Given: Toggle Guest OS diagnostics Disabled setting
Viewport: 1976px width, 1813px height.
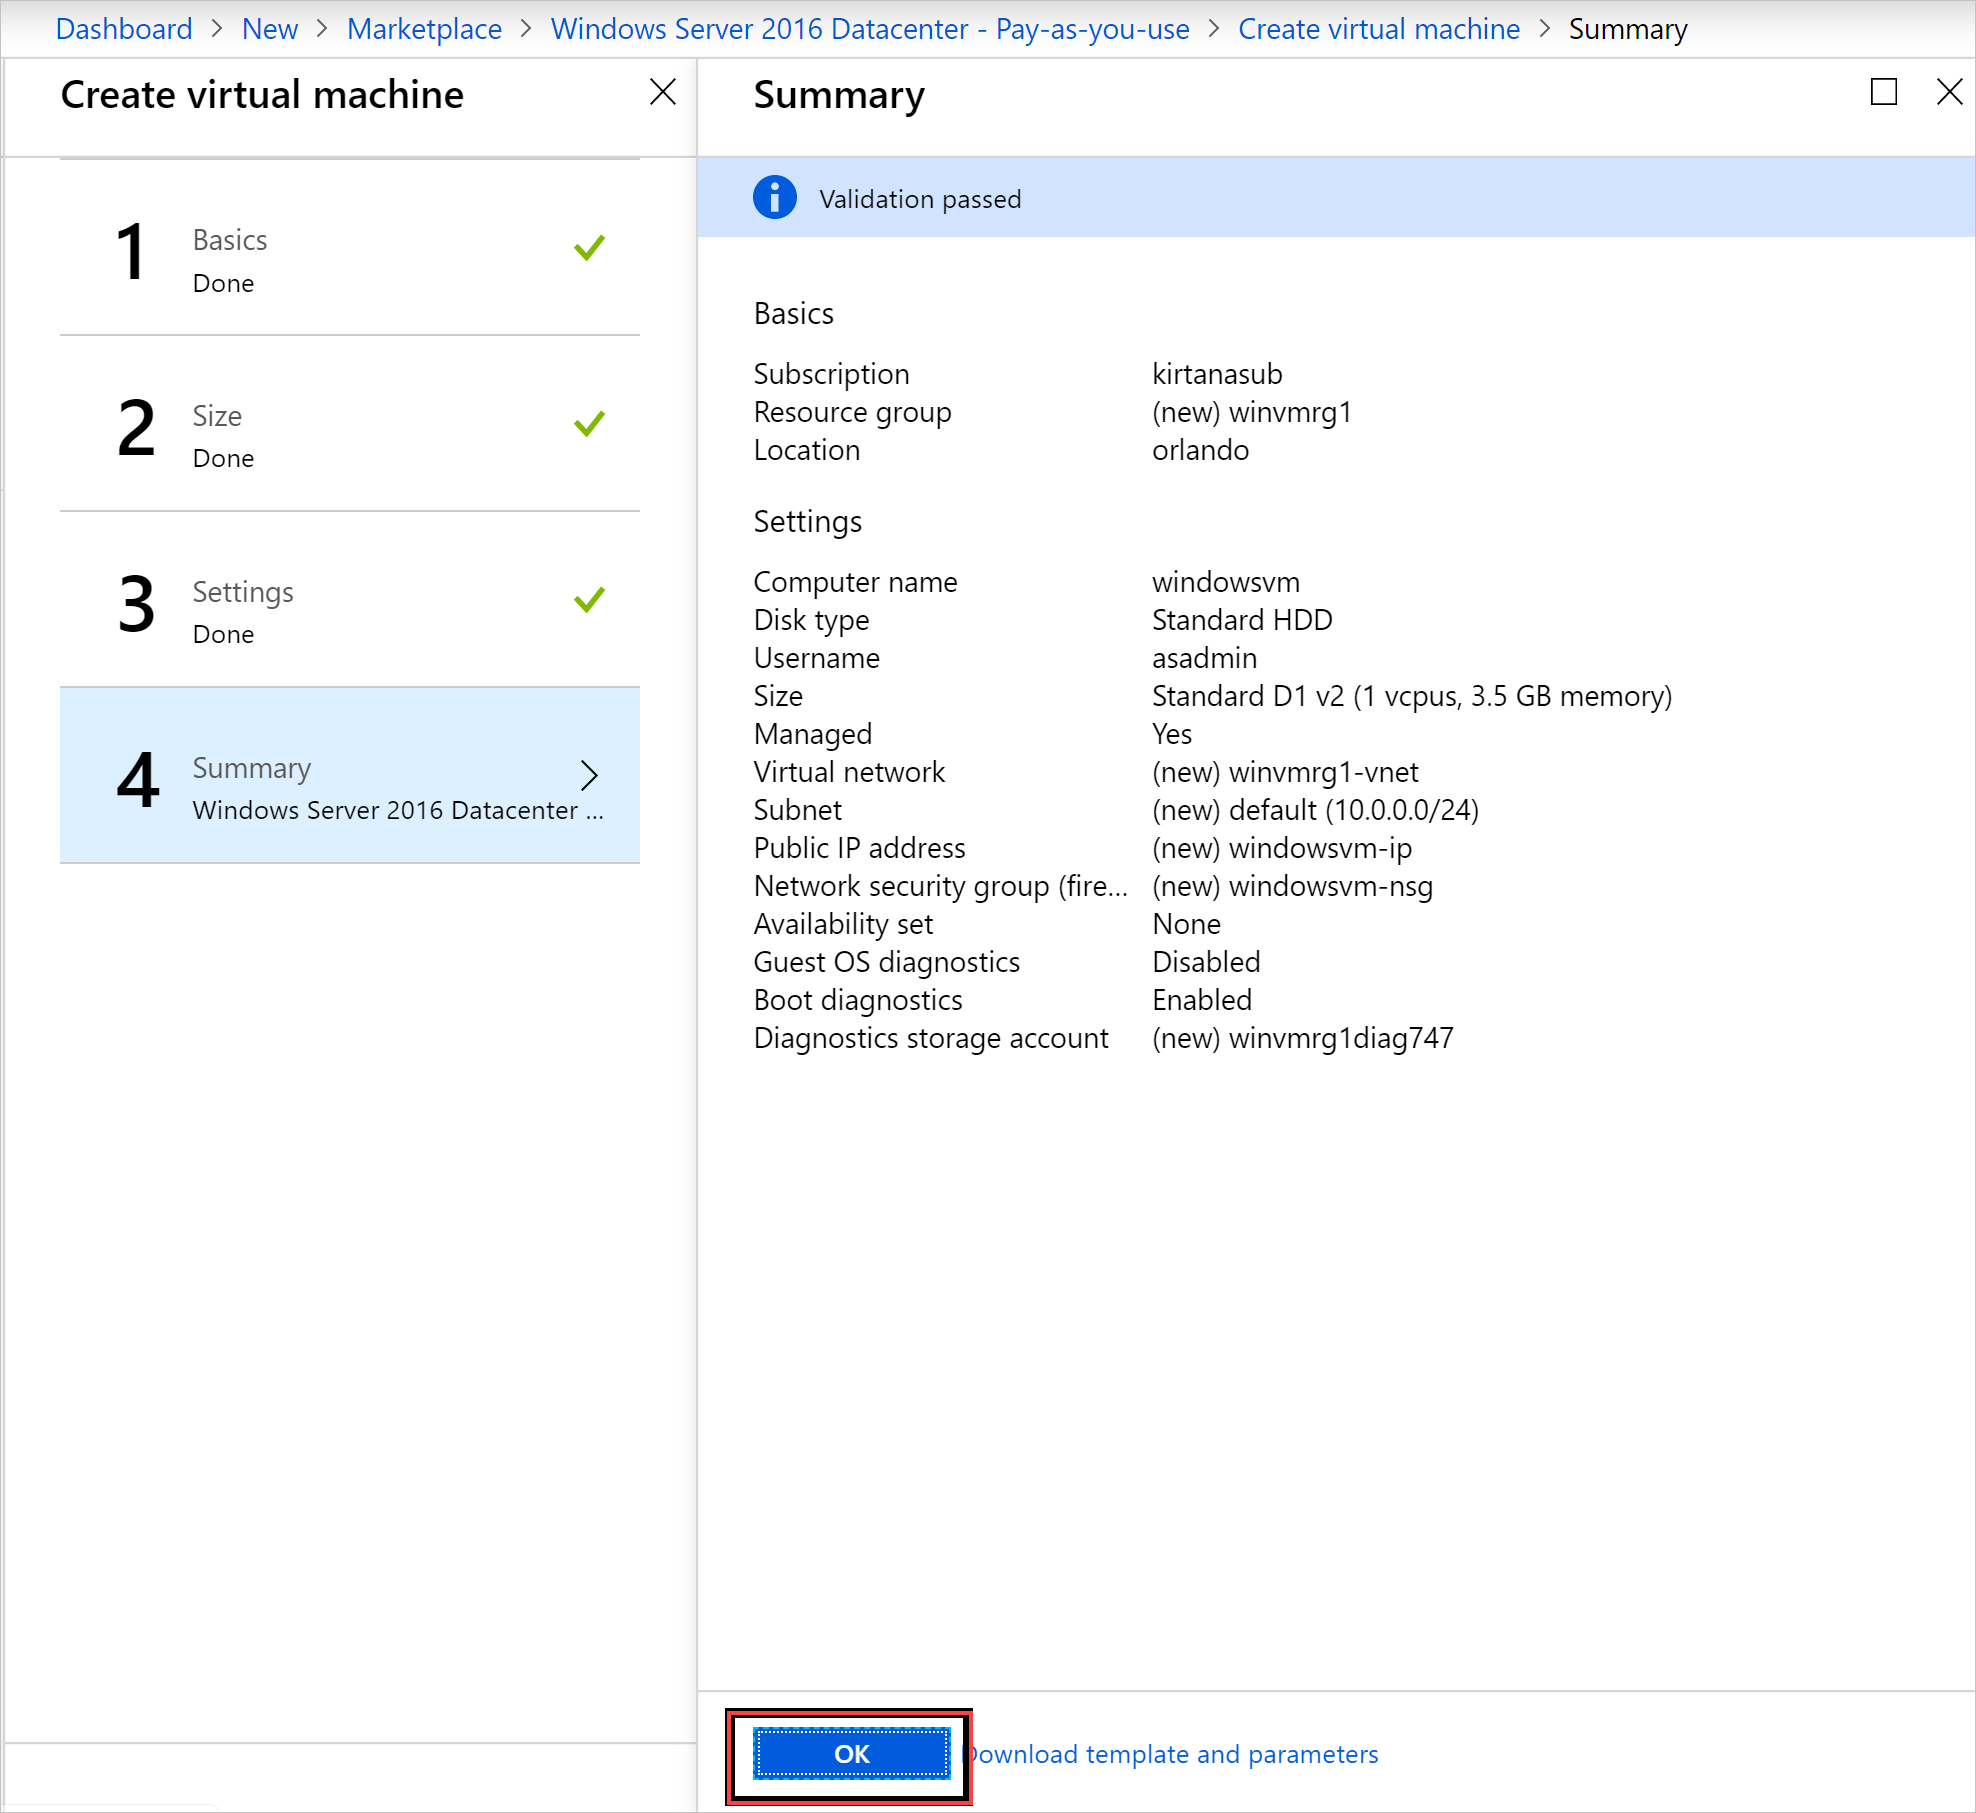Looking at the screenshot, I should pyautogui.click(x=1205, y=961).
